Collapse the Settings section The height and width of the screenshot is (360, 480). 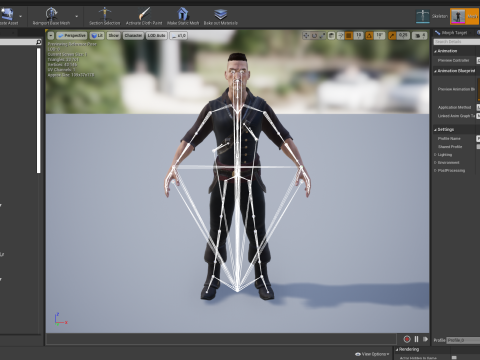pos(435,130)
